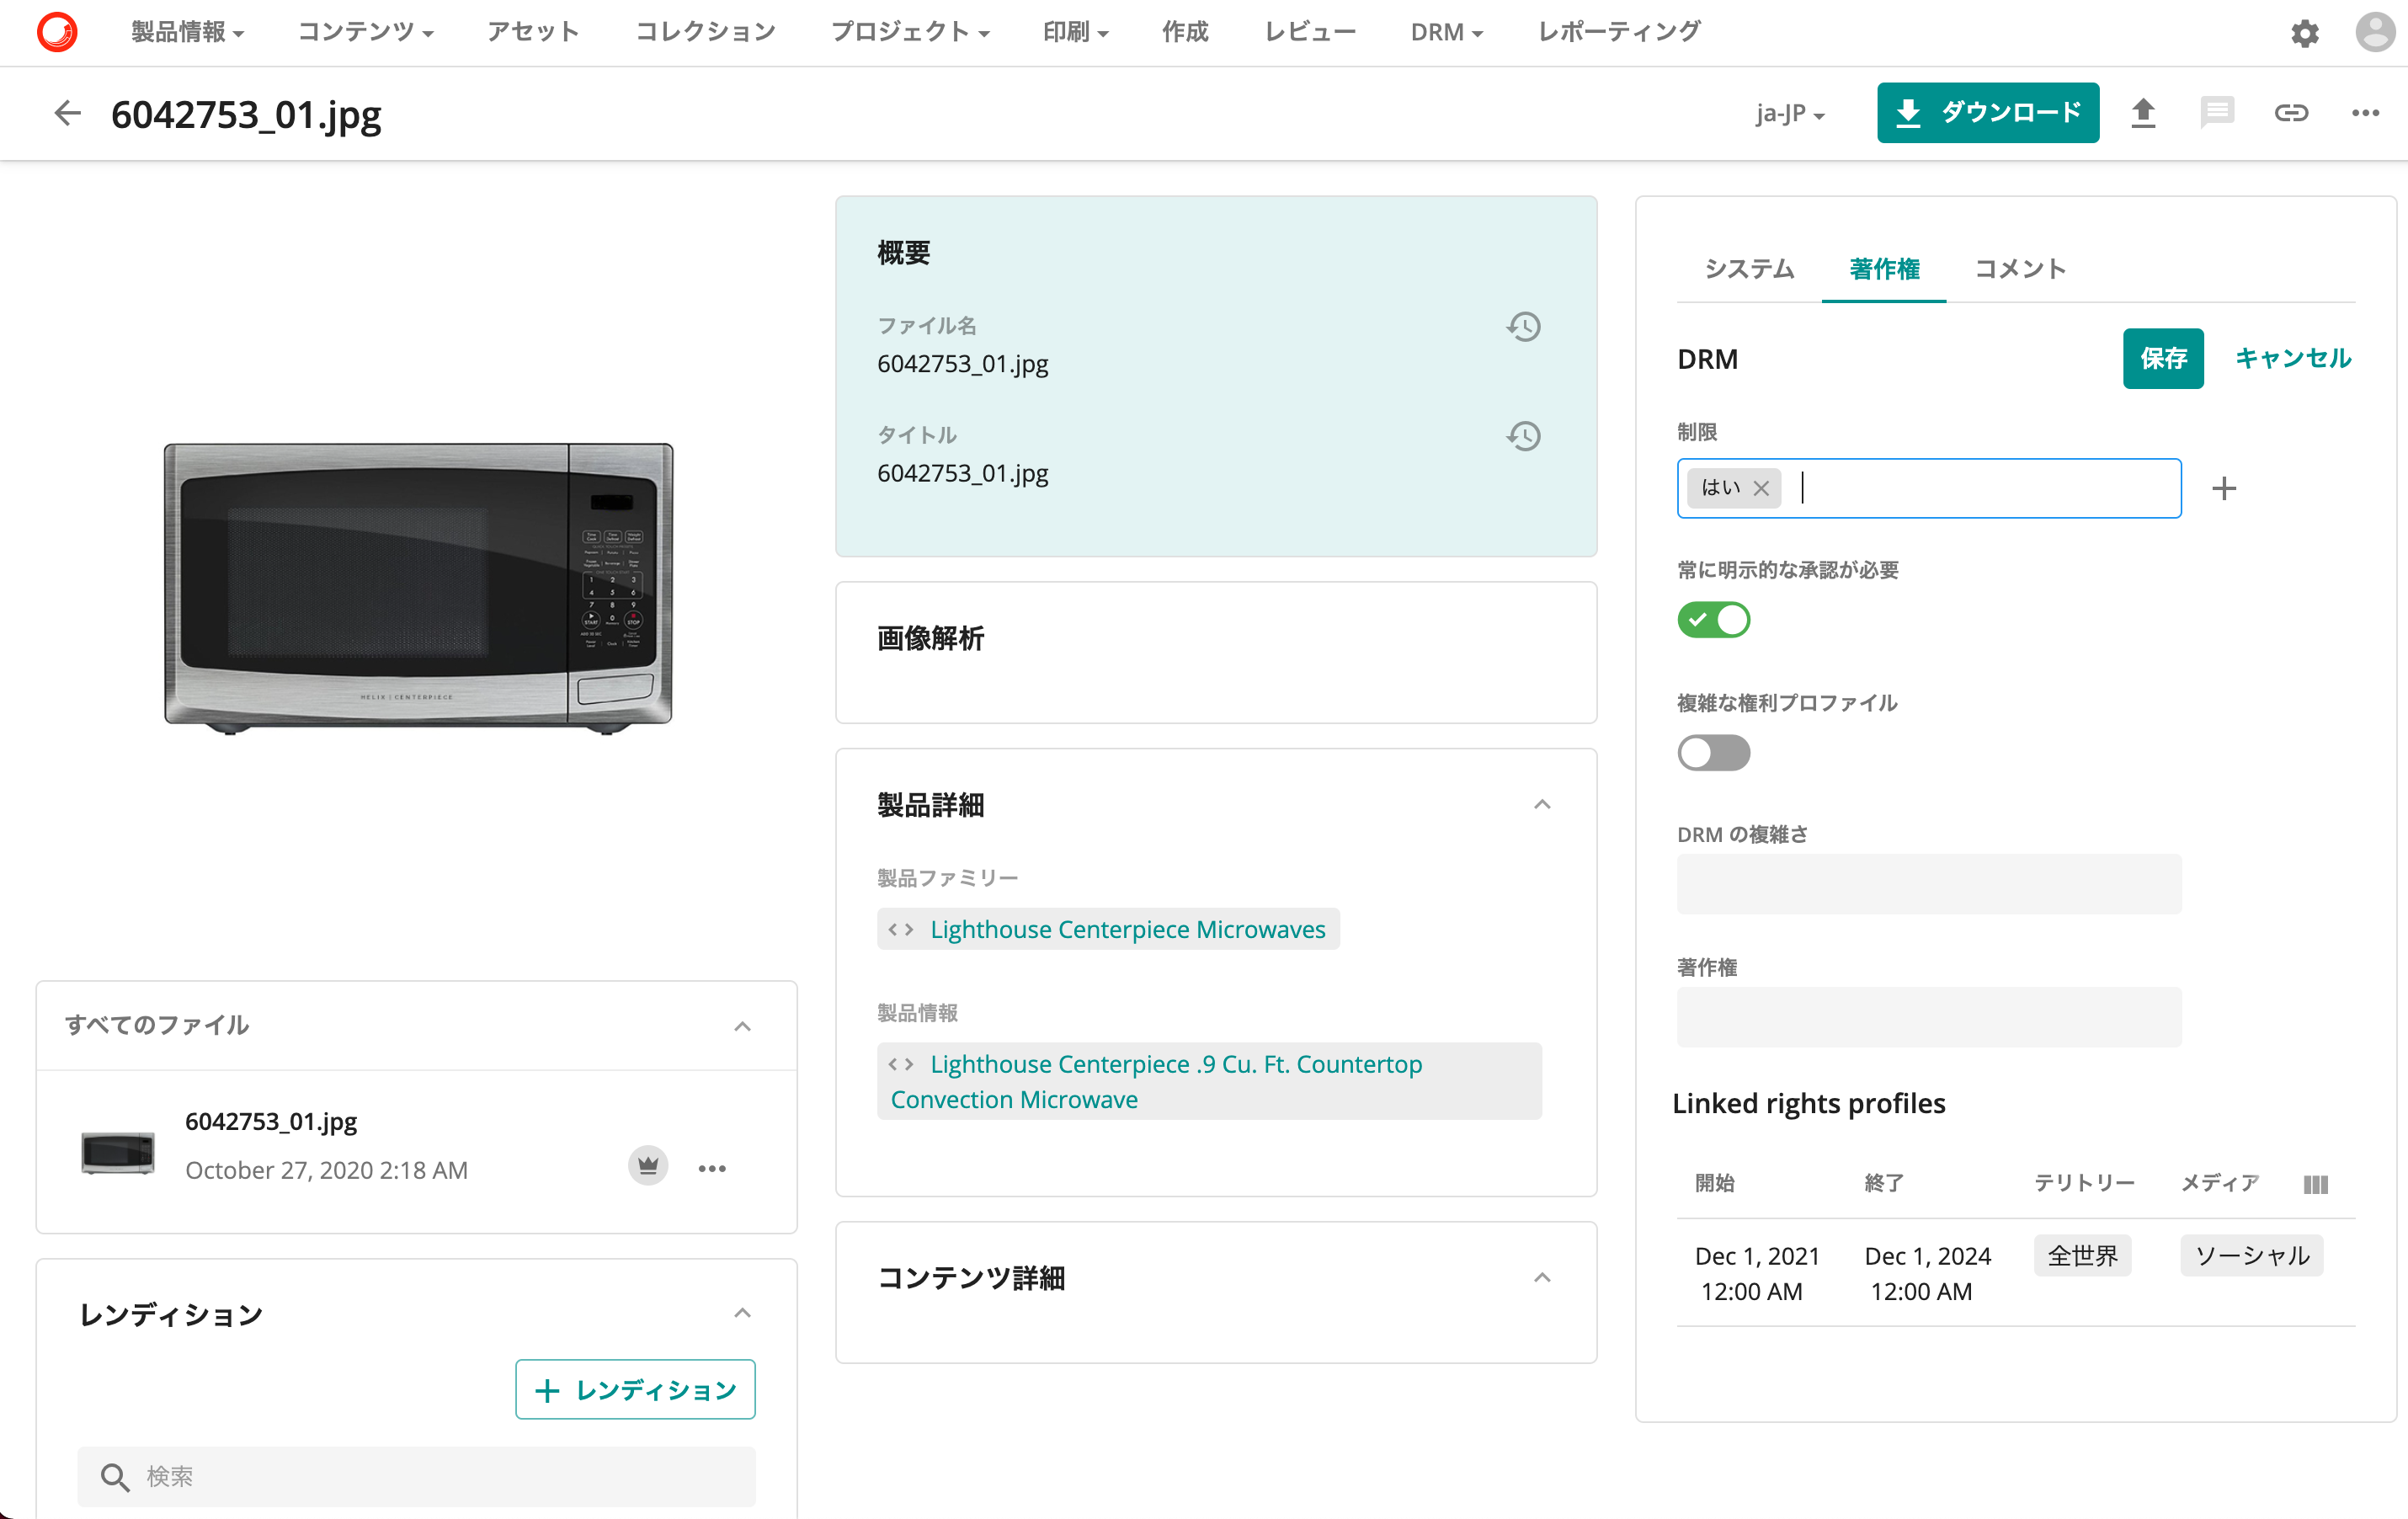Screen dimensions: 2408x1519
Task: Switch to システム tab
Action: (1748, 268)
